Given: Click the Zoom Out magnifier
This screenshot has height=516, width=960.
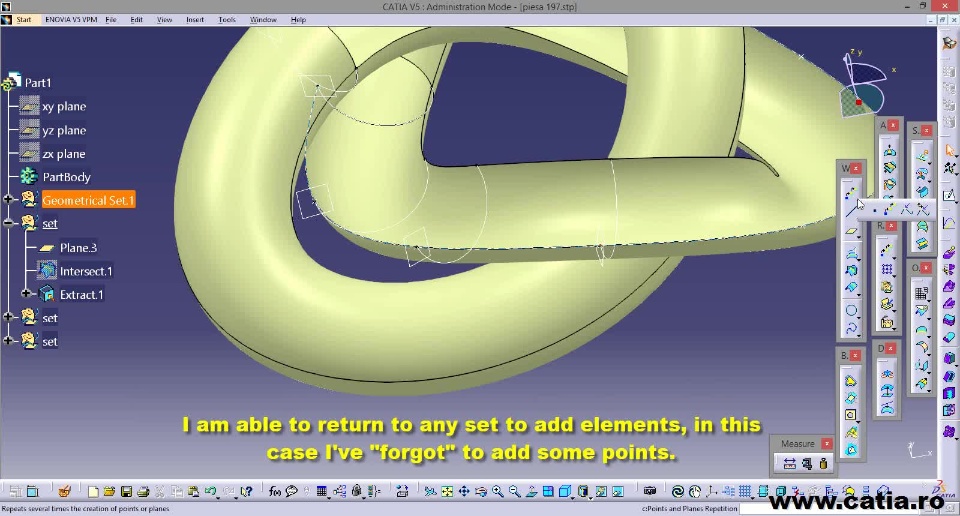Looking at the screenshot, I should [x=514, y=491].
